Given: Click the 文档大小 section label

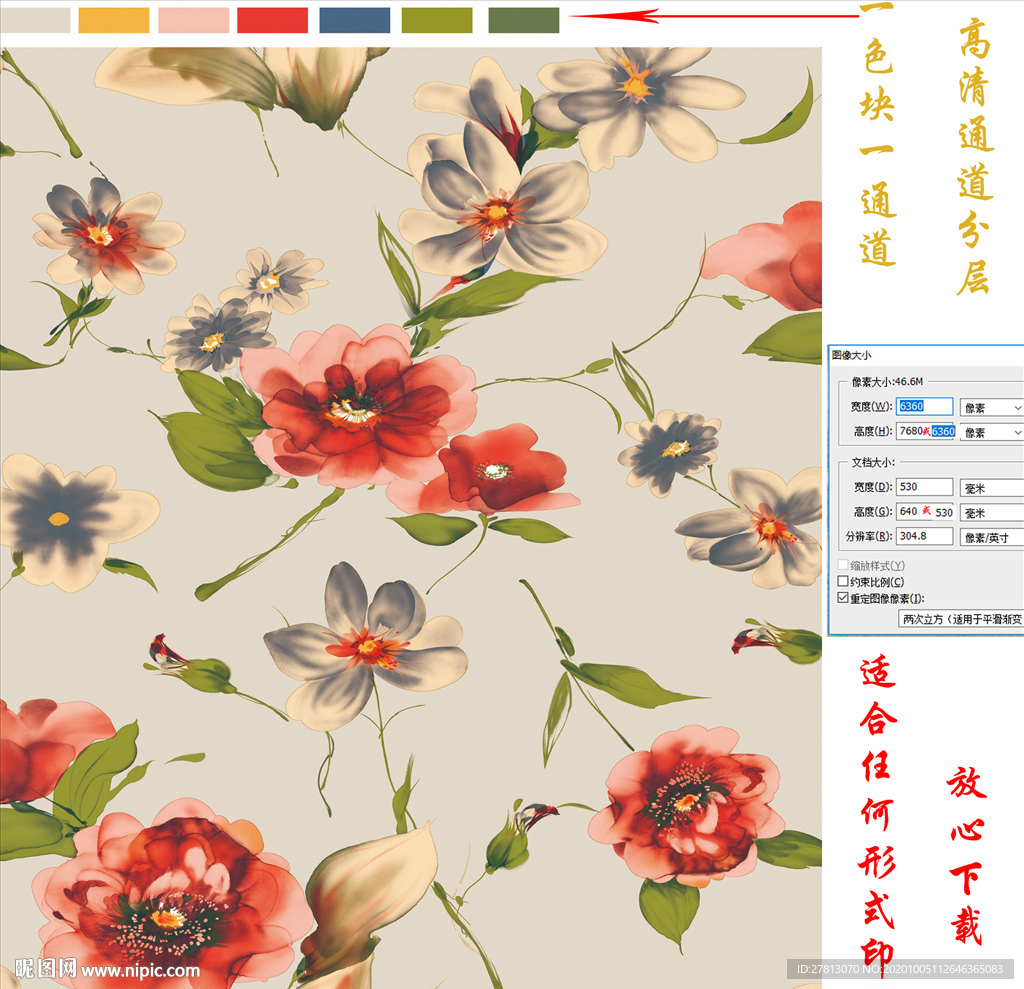Looking at the screenshot, I should point(873,462).
